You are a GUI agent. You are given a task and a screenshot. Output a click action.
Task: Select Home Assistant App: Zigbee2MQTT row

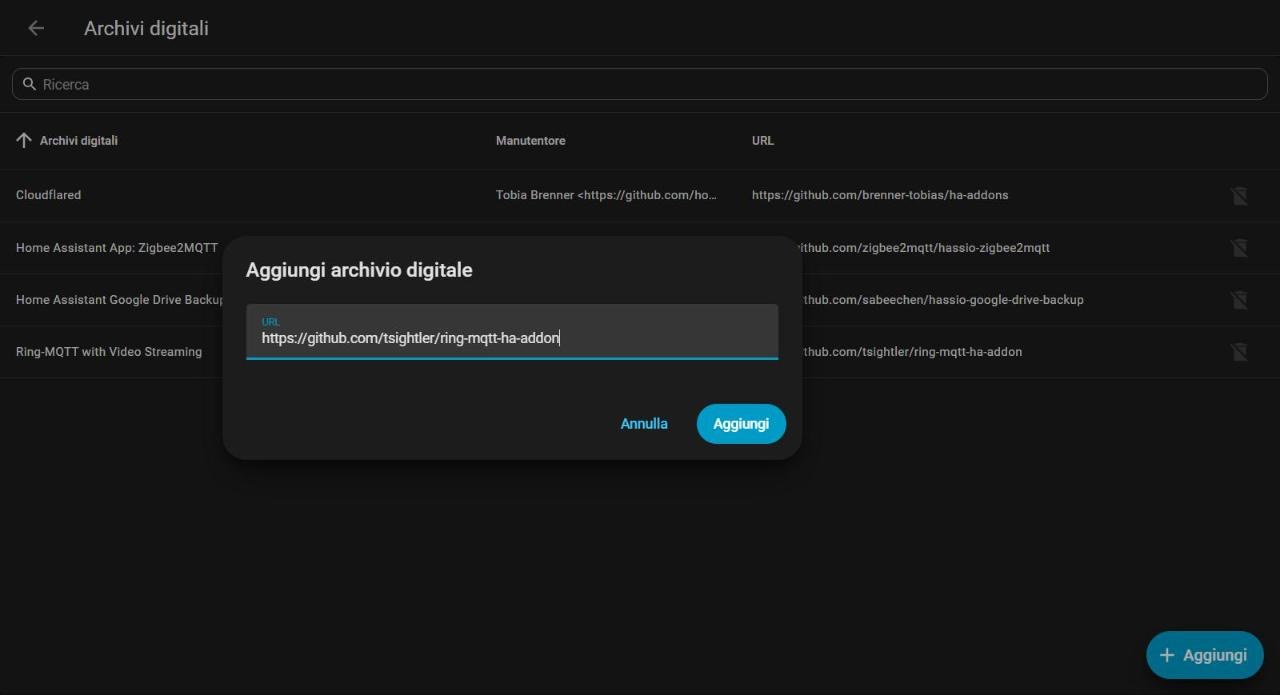coord(117,248)
